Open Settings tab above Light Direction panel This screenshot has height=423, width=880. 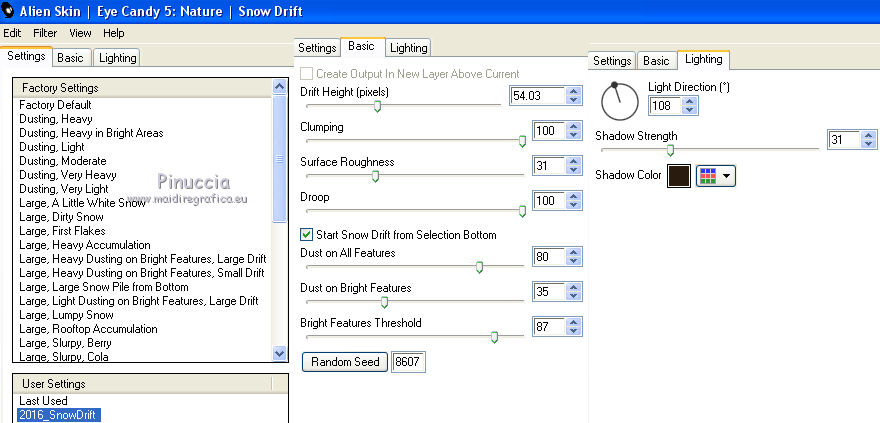coord(612,61)
